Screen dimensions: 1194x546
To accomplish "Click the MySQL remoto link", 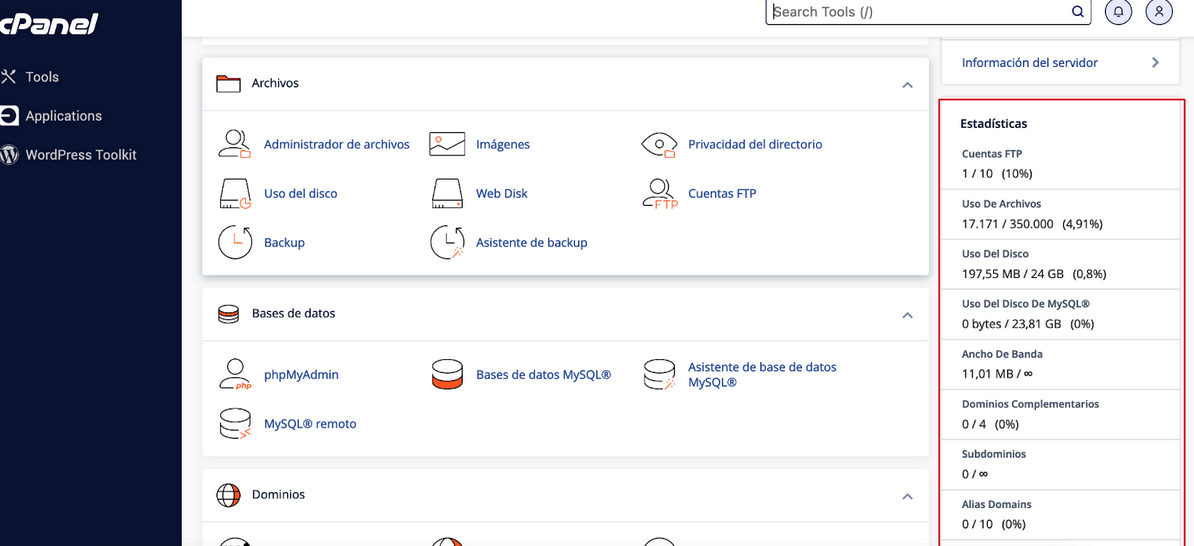I will 310,424.
